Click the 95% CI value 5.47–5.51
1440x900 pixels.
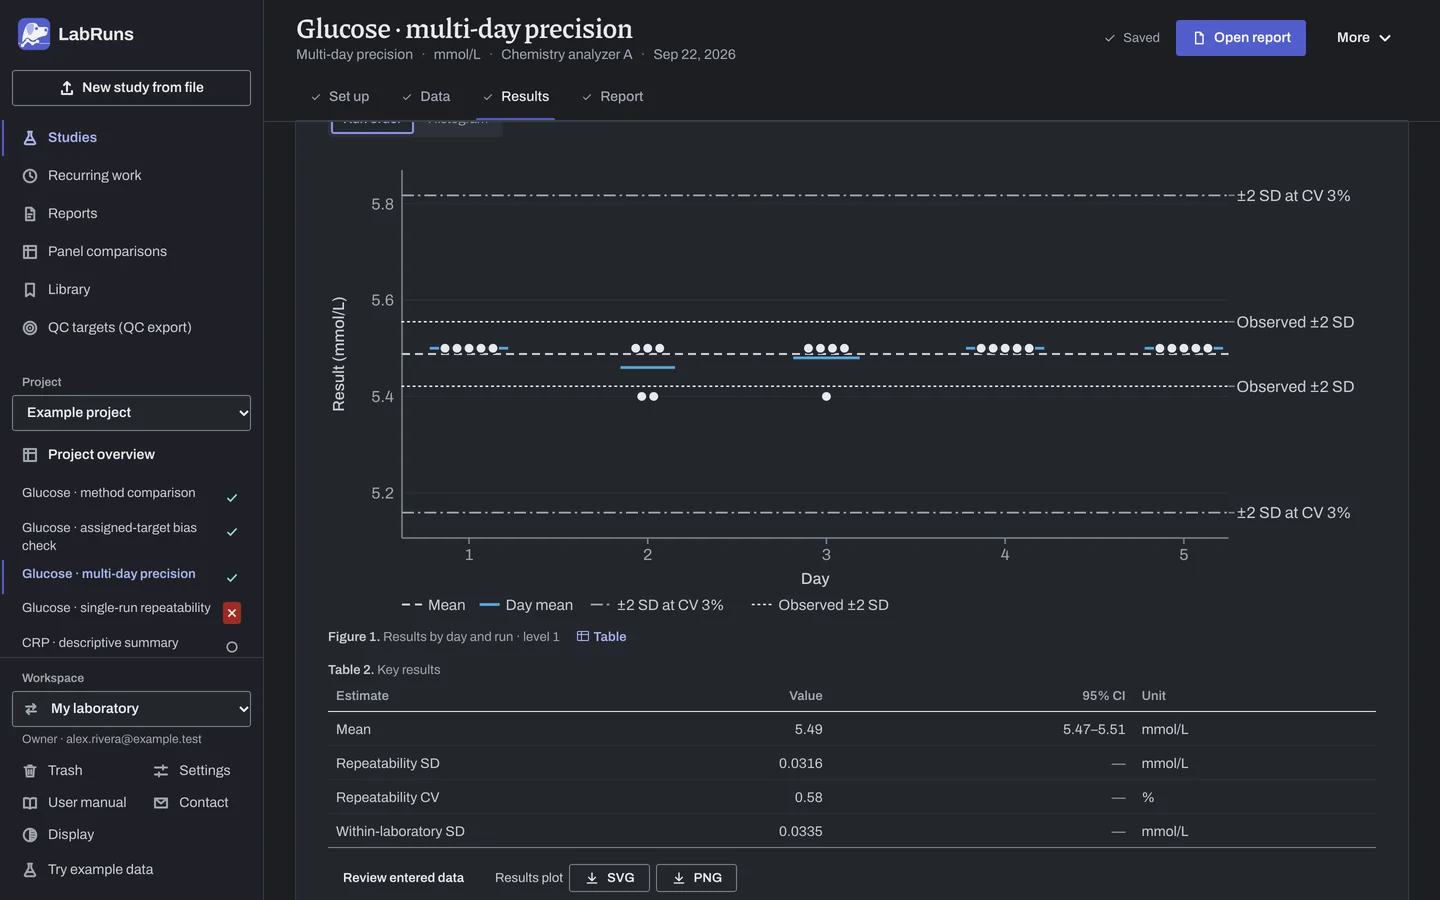coord(1094,729)
